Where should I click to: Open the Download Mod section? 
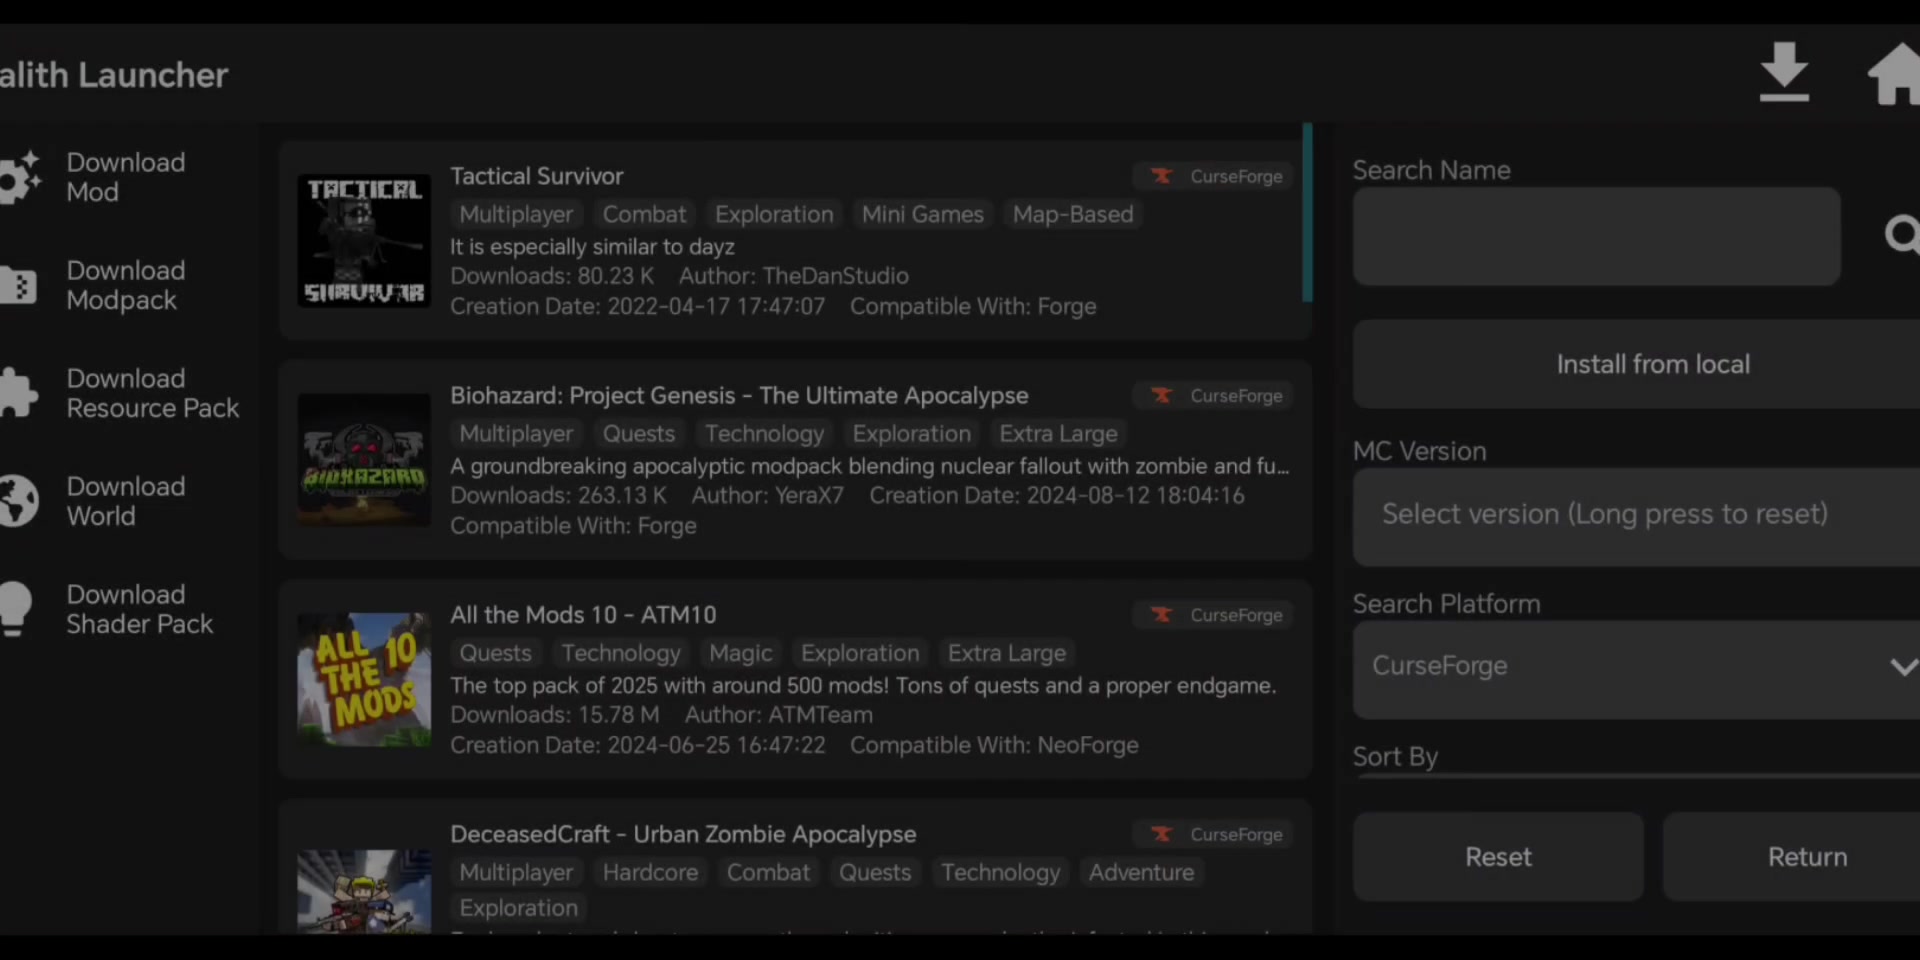click(x=126, y=177)
